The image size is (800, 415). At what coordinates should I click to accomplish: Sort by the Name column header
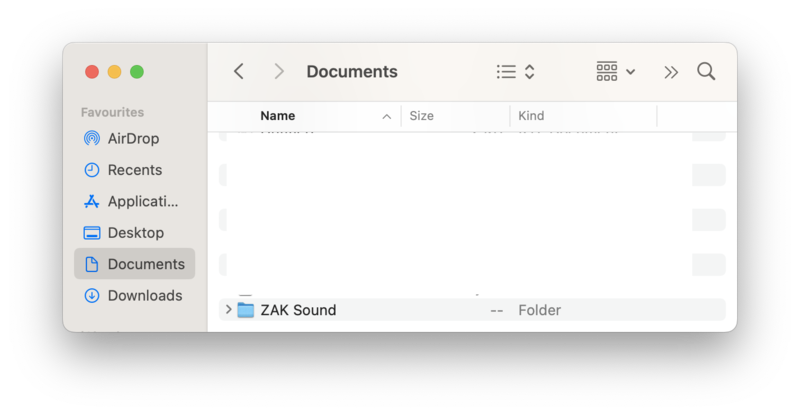click(x=278, y=116)
